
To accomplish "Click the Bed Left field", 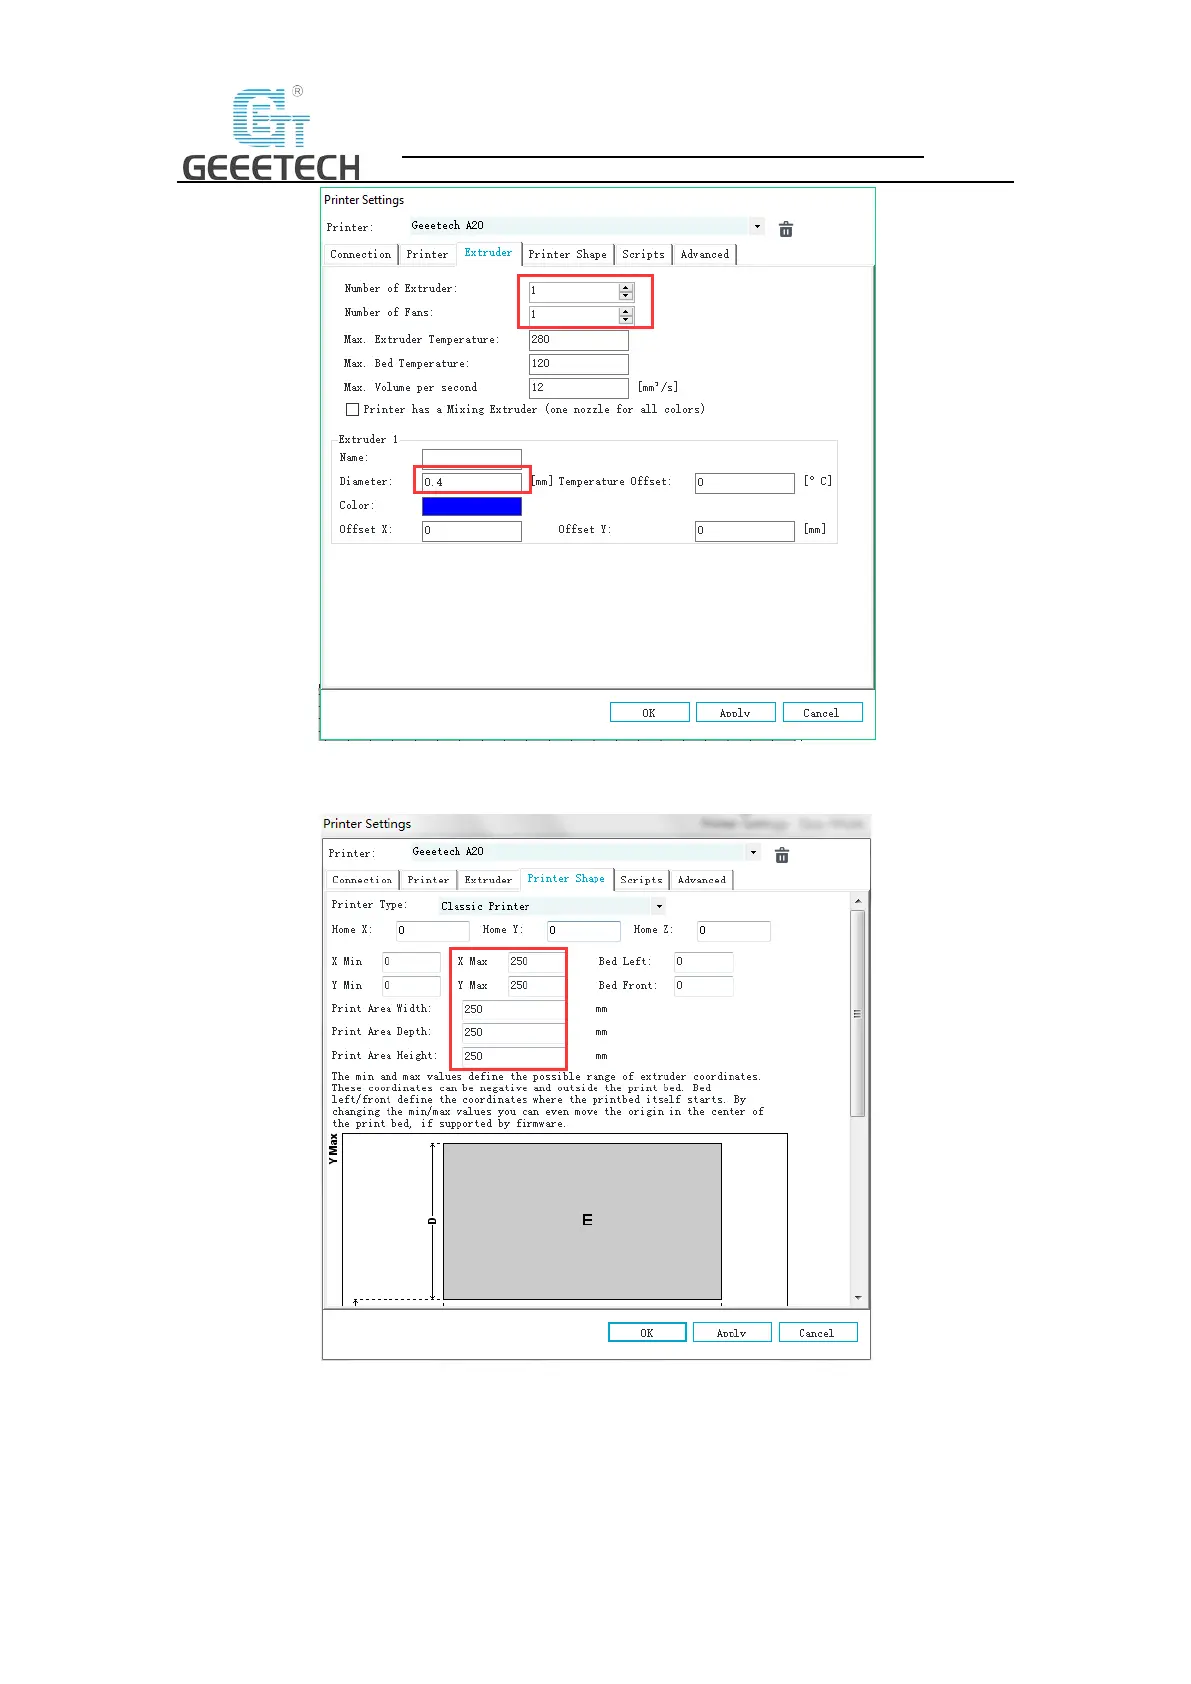I will 703,962.
